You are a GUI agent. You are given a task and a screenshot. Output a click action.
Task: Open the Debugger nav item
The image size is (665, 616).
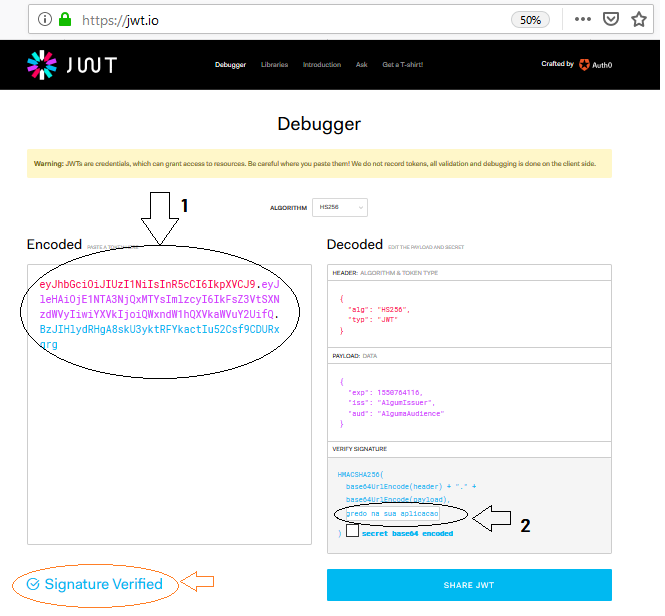coord(230,64)
